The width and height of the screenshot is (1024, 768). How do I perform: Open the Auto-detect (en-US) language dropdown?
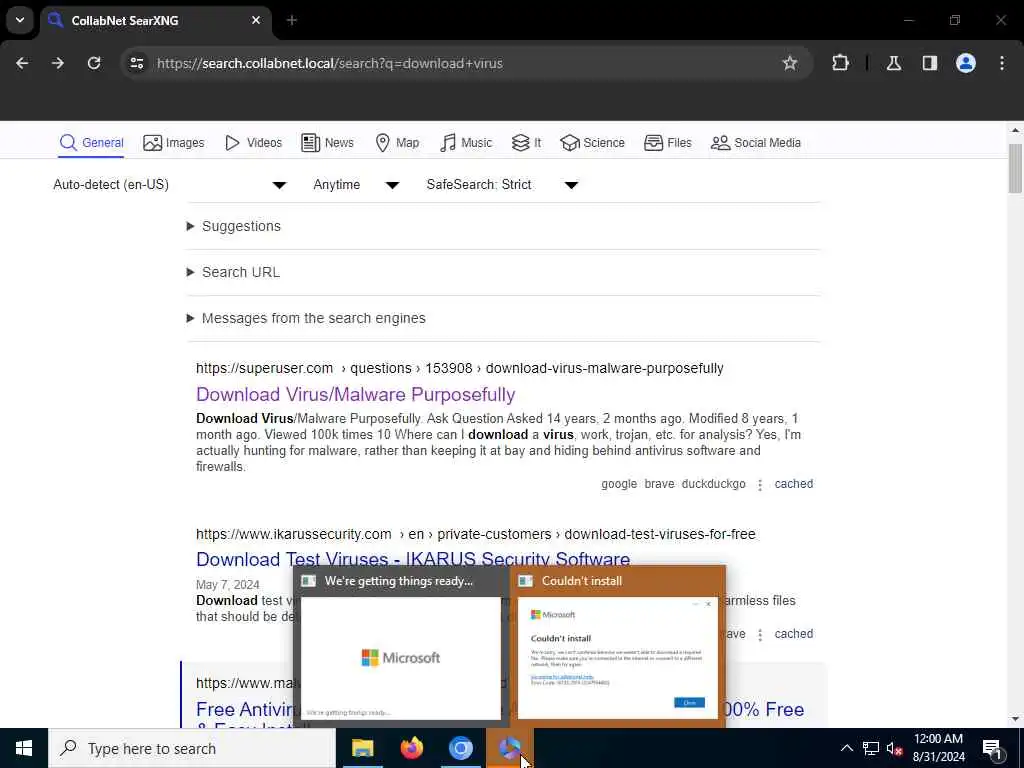(x=170, y=185)
